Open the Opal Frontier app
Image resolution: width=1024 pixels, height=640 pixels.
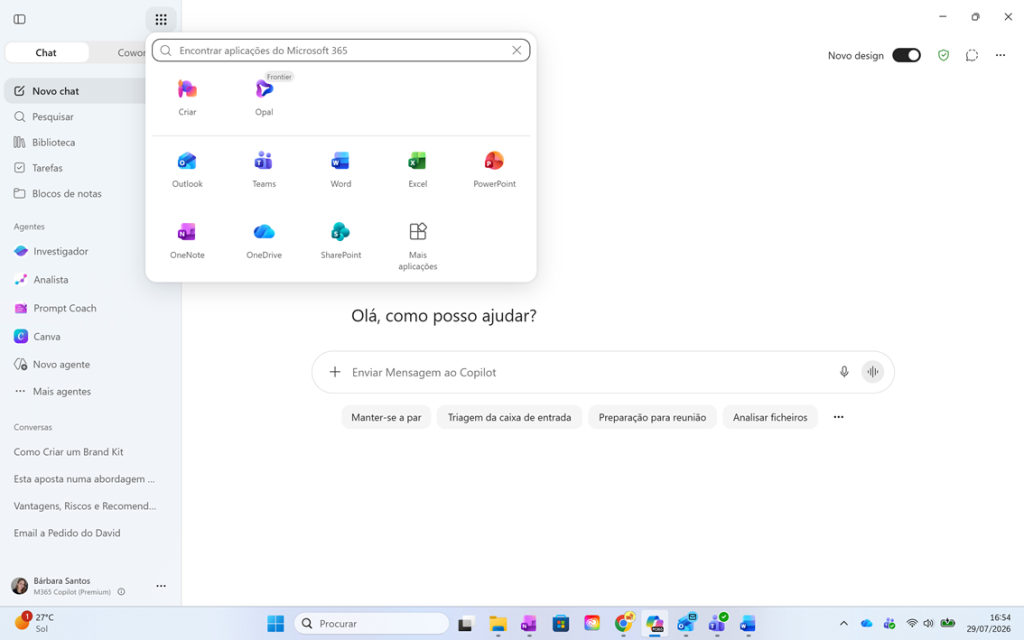264,97
